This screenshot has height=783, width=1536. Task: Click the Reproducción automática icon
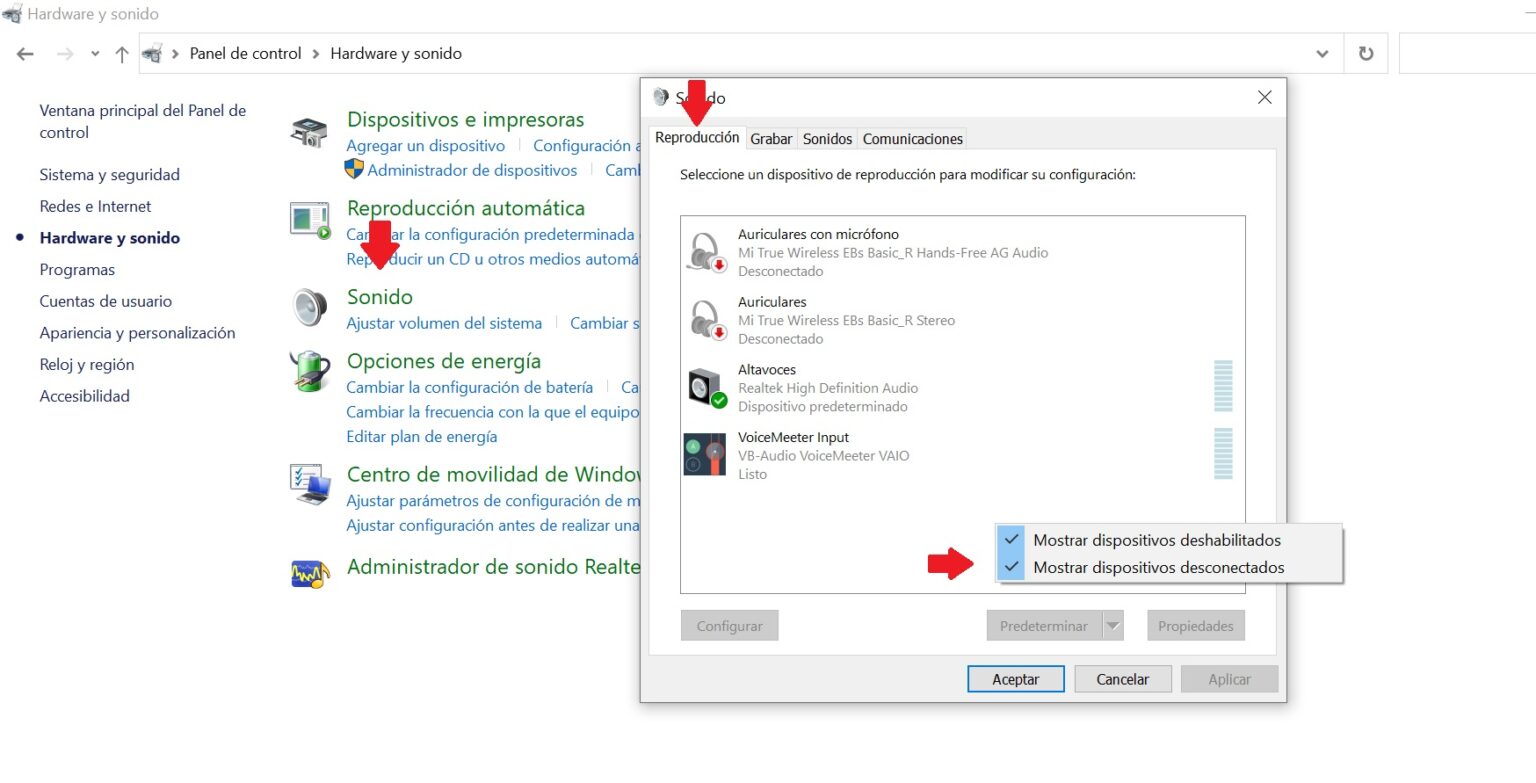pos(309,220)
